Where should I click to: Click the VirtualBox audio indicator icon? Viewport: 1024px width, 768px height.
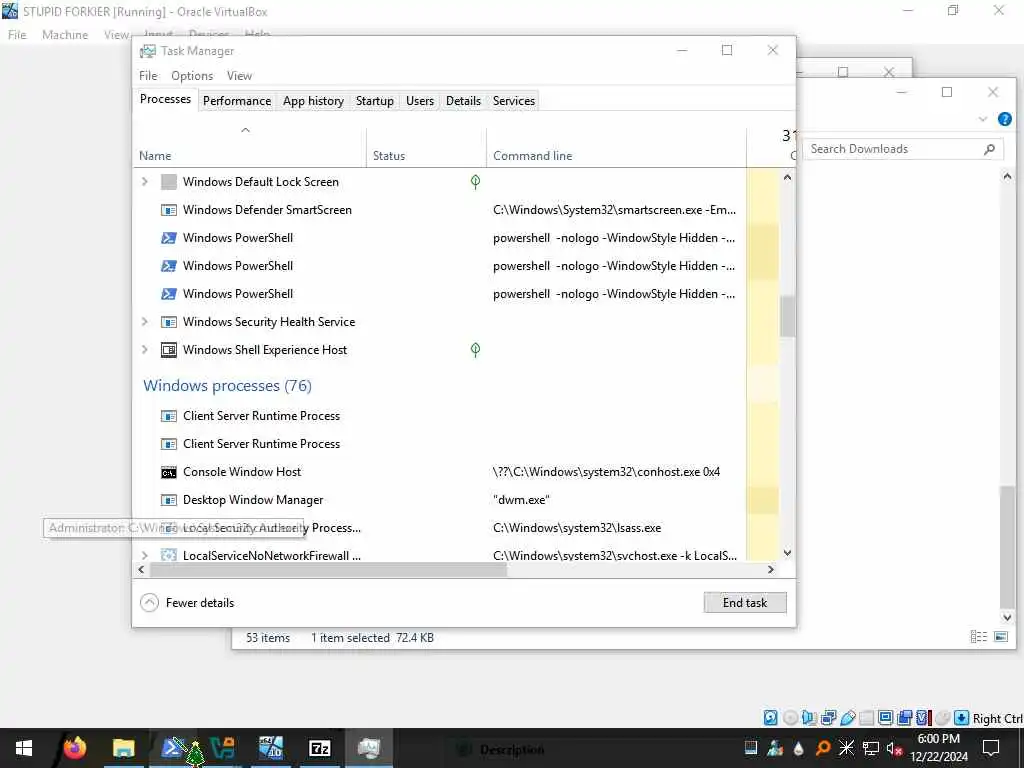pos(809,718)
